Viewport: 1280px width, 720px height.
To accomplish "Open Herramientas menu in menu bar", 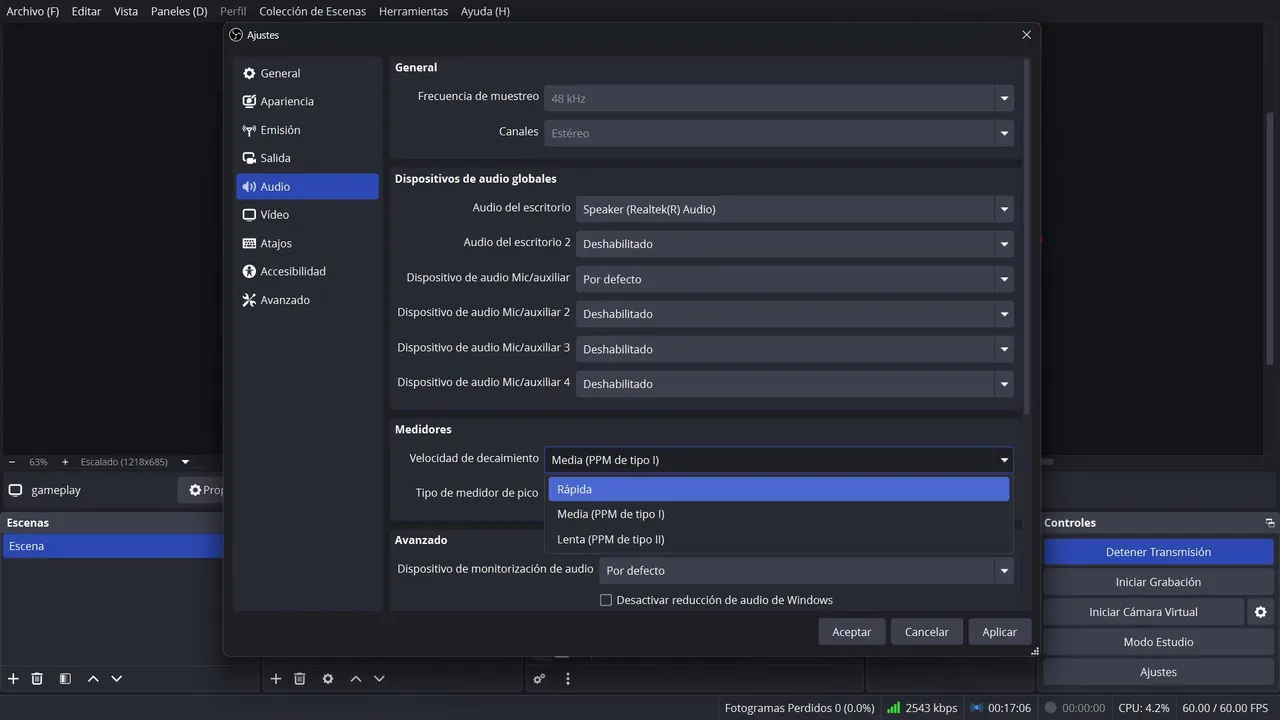I will pyautogui.click(x=413, y=11).
